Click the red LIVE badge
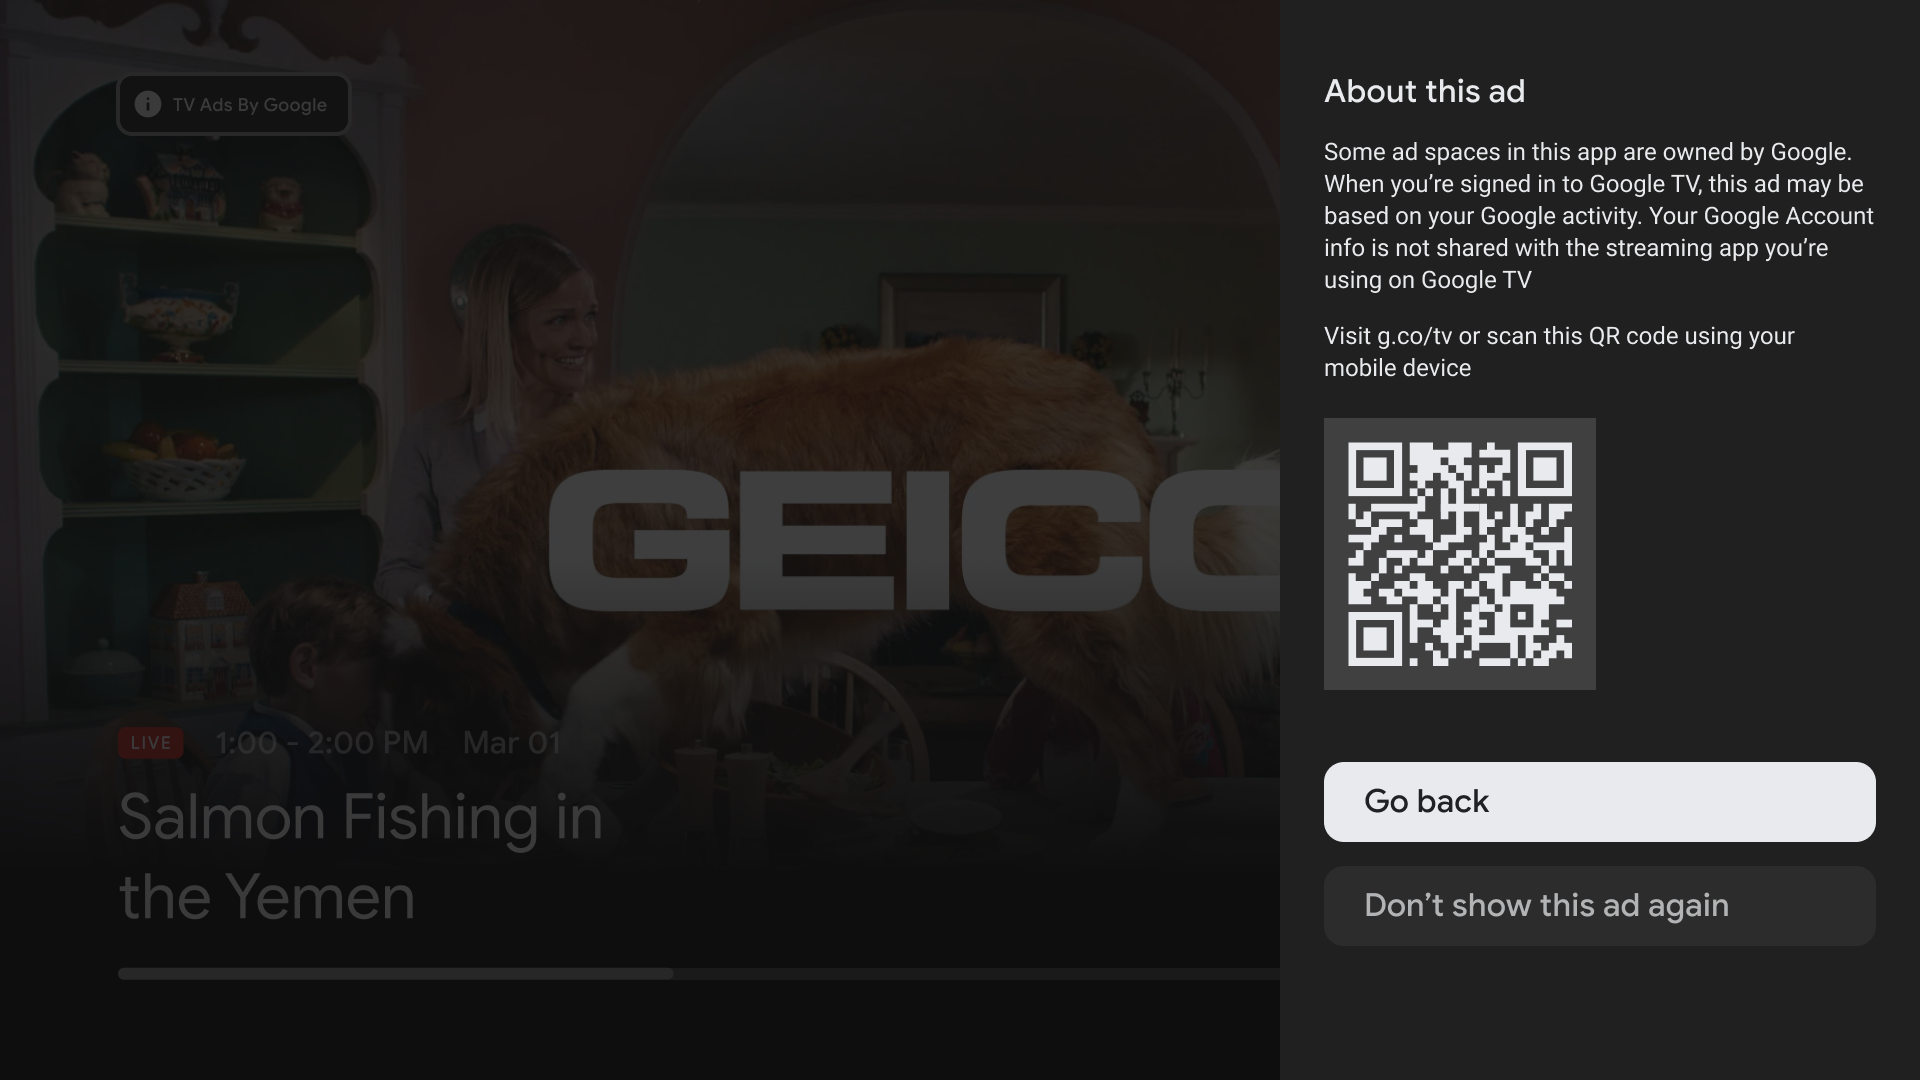1920x1080 pixels. coord(150,743)
